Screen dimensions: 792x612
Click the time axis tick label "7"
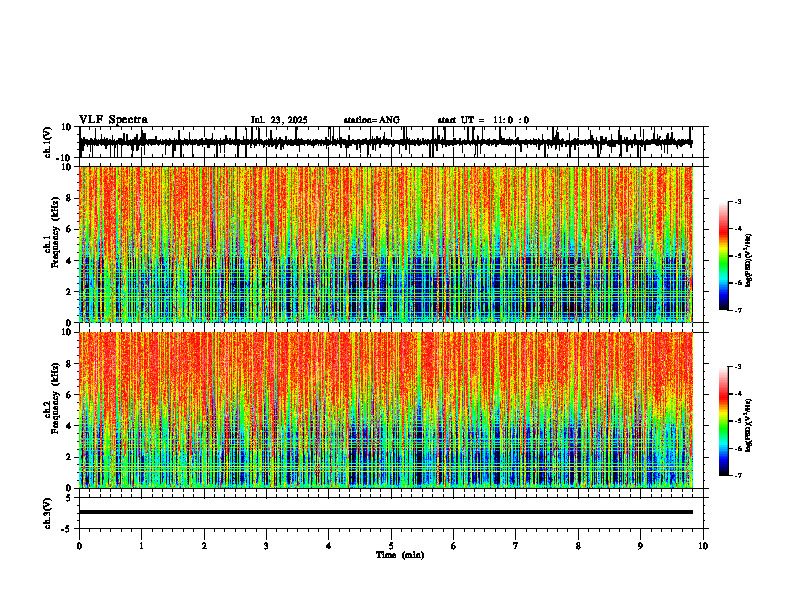pos(516,546)
